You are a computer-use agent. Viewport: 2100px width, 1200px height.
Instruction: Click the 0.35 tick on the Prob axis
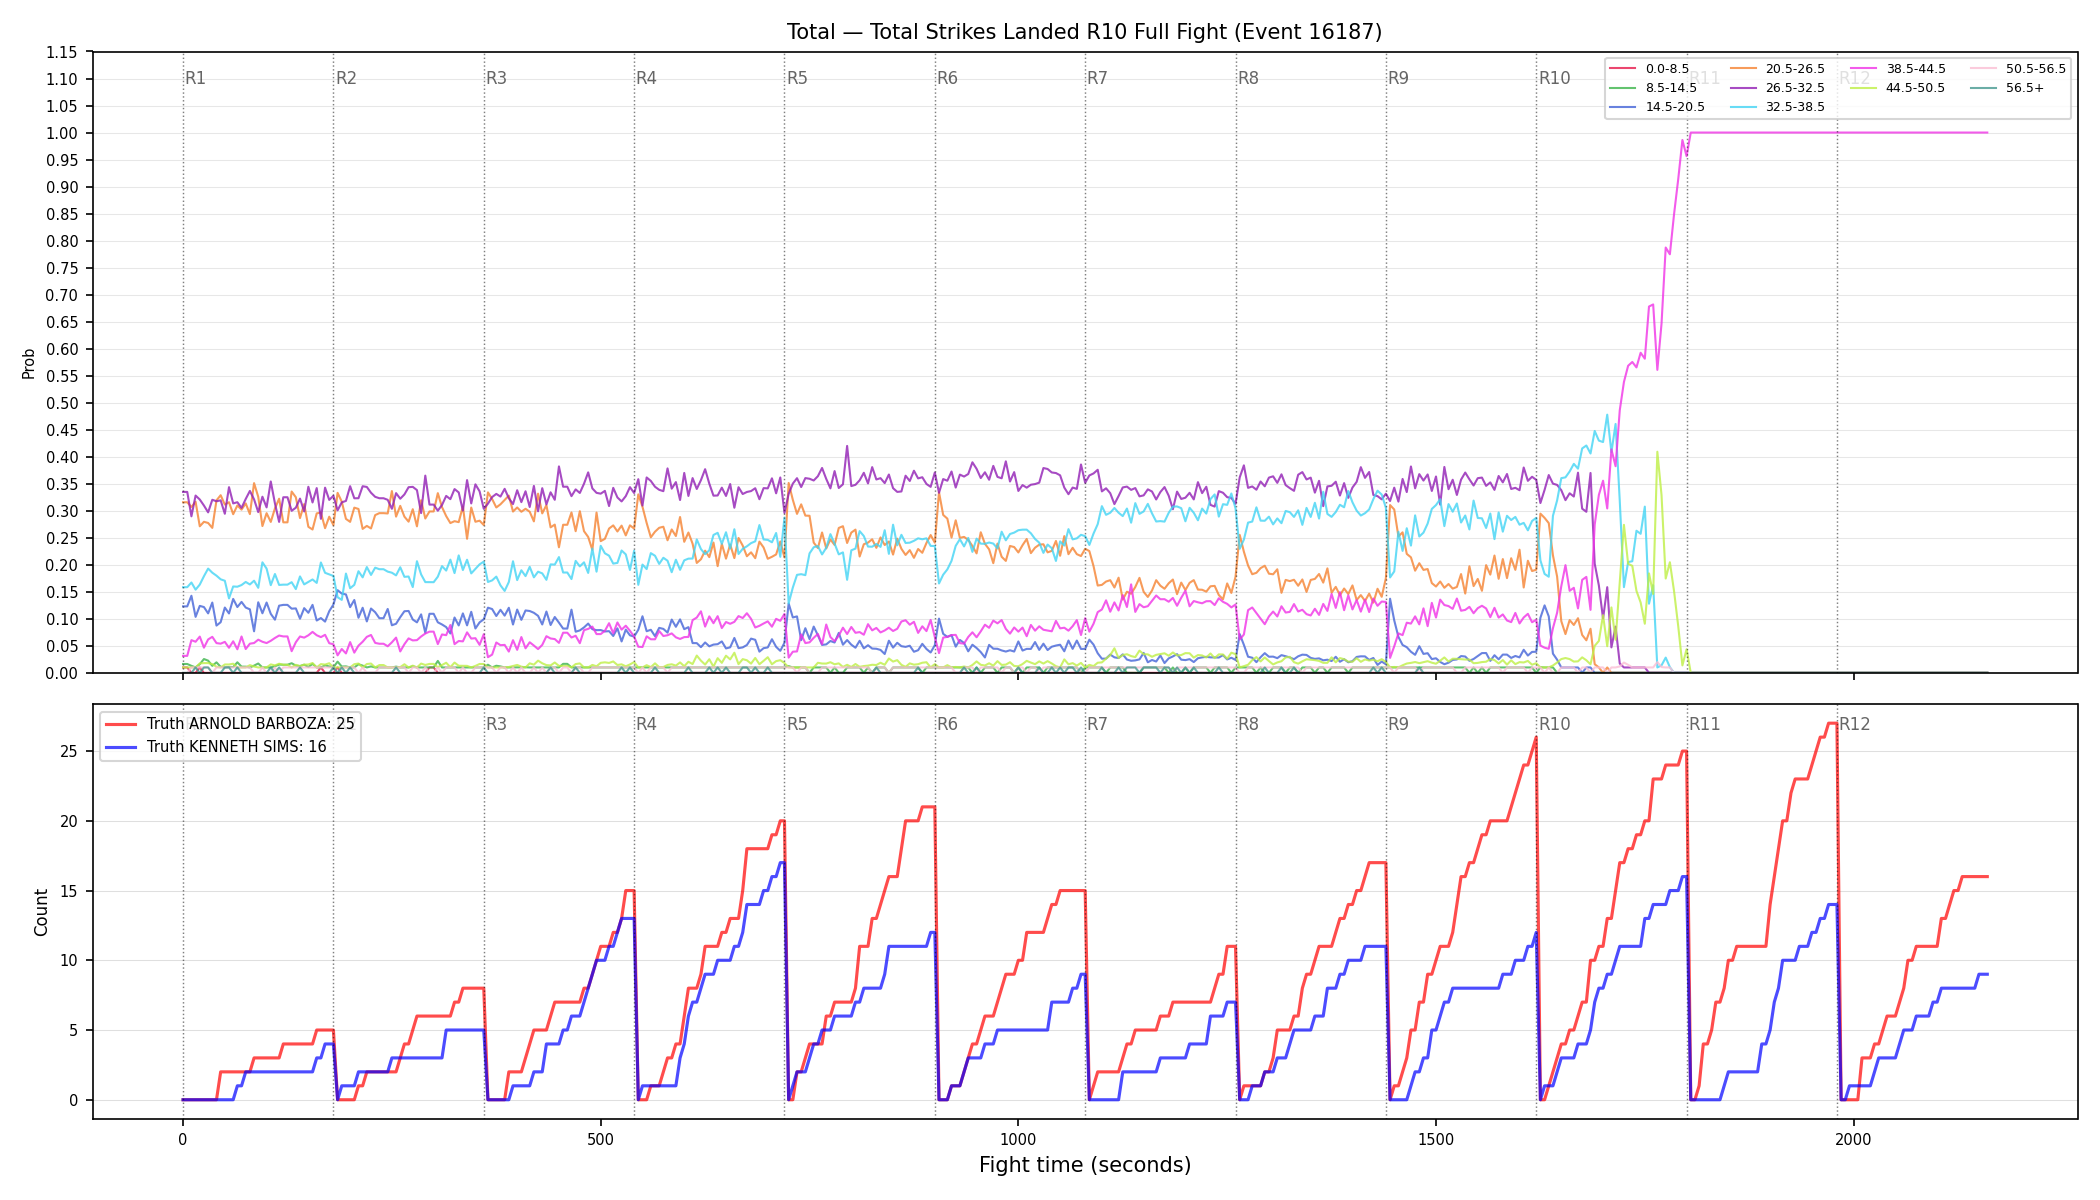point(62,484)
